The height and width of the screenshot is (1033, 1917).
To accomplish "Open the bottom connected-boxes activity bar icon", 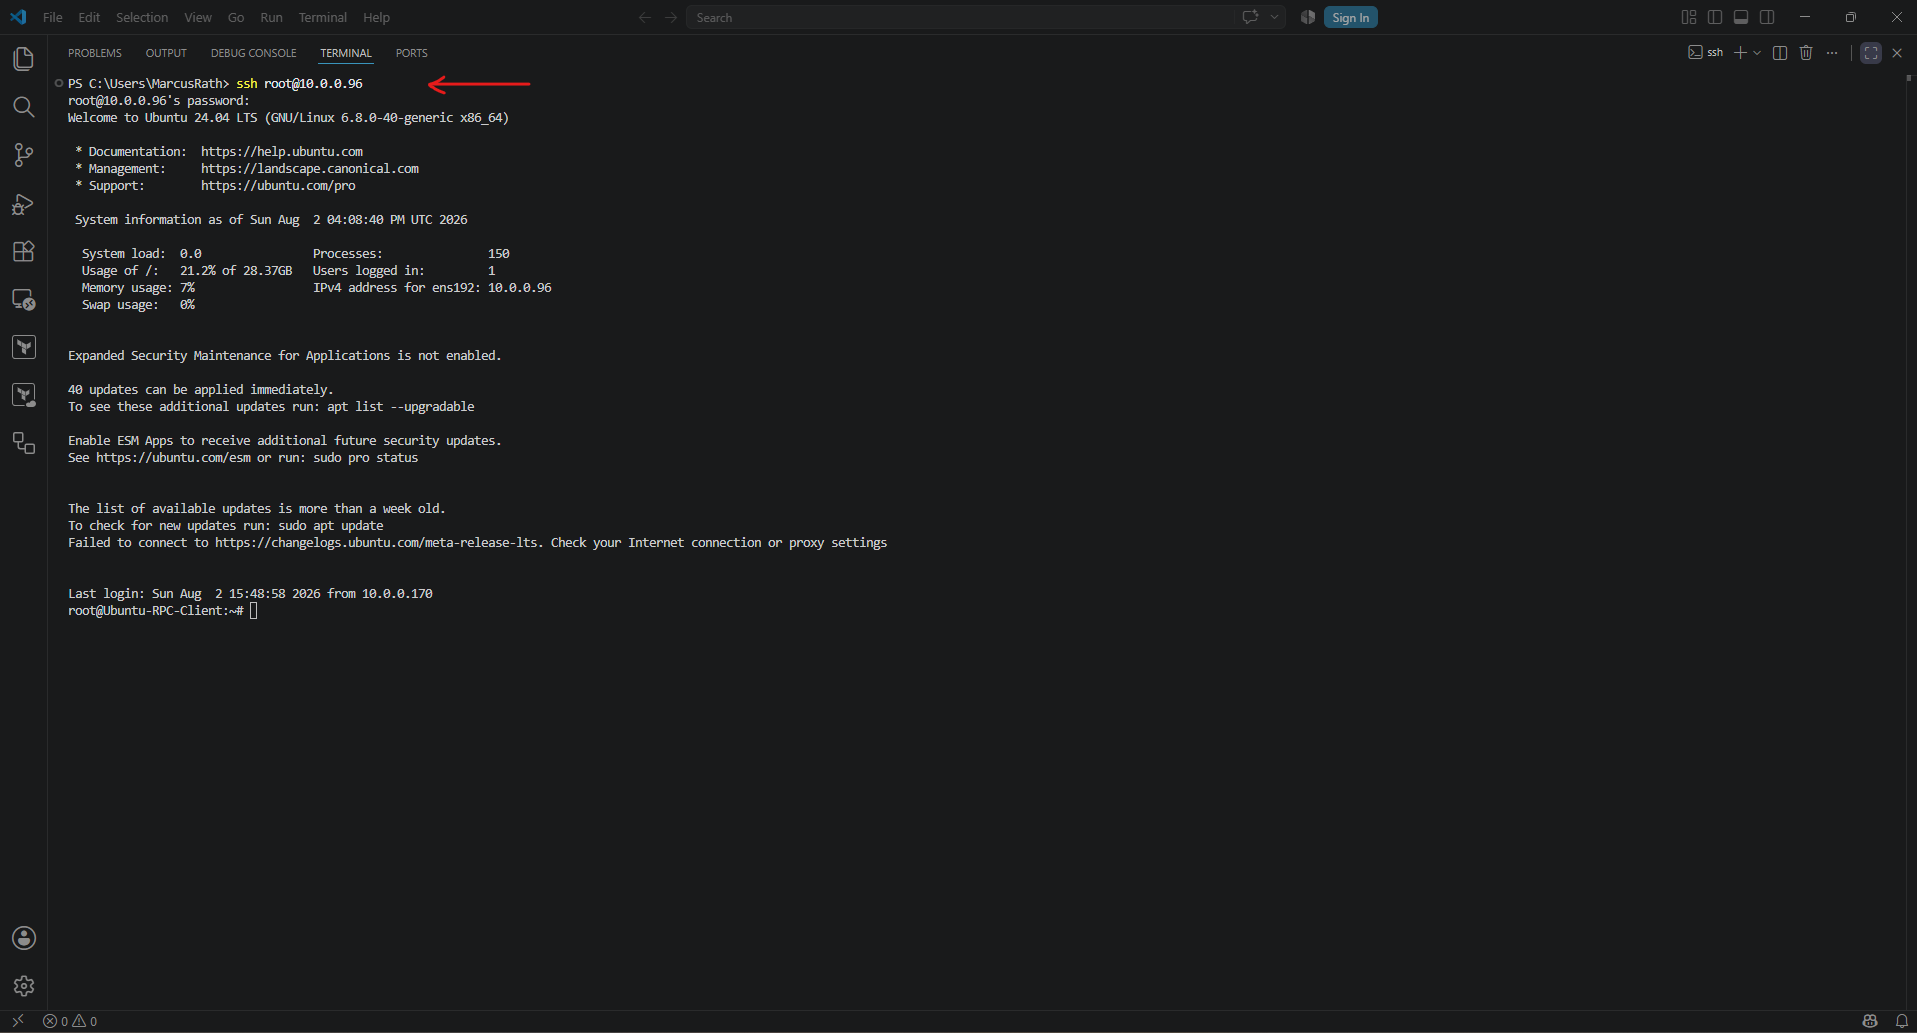I will pyautogui.click(x=24, y=443).
